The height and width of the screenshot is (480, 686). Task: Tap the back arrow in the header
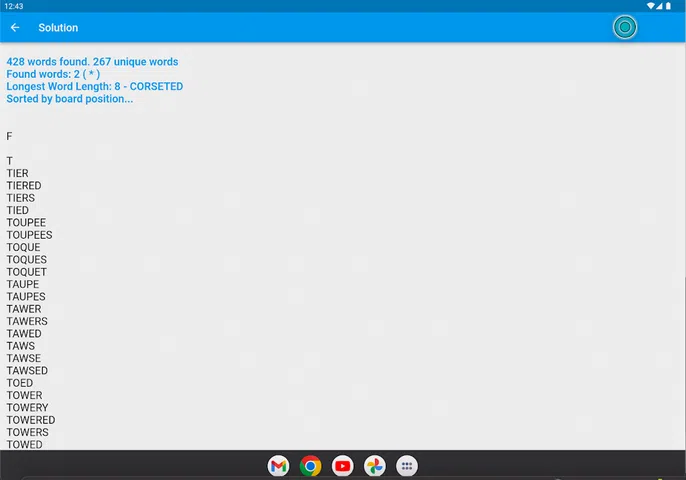15,28
